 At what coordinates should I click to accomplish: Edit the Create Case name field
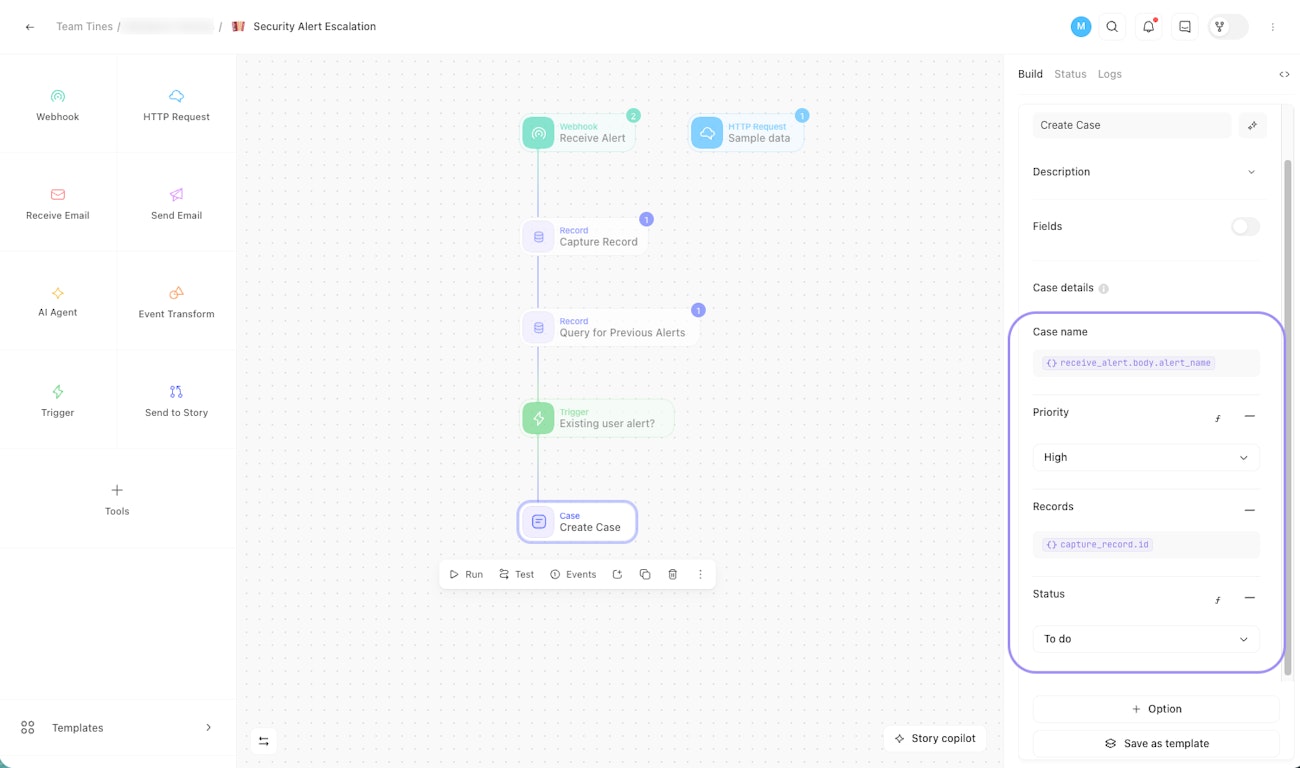1132,125
